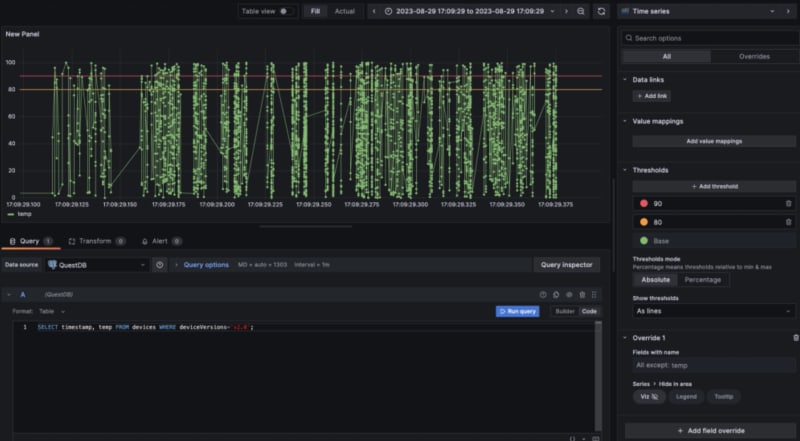Click the query editor vertical scrollbar
This screenshot has height=441, width=800.
pyautogui.click(x=598, y=376)
